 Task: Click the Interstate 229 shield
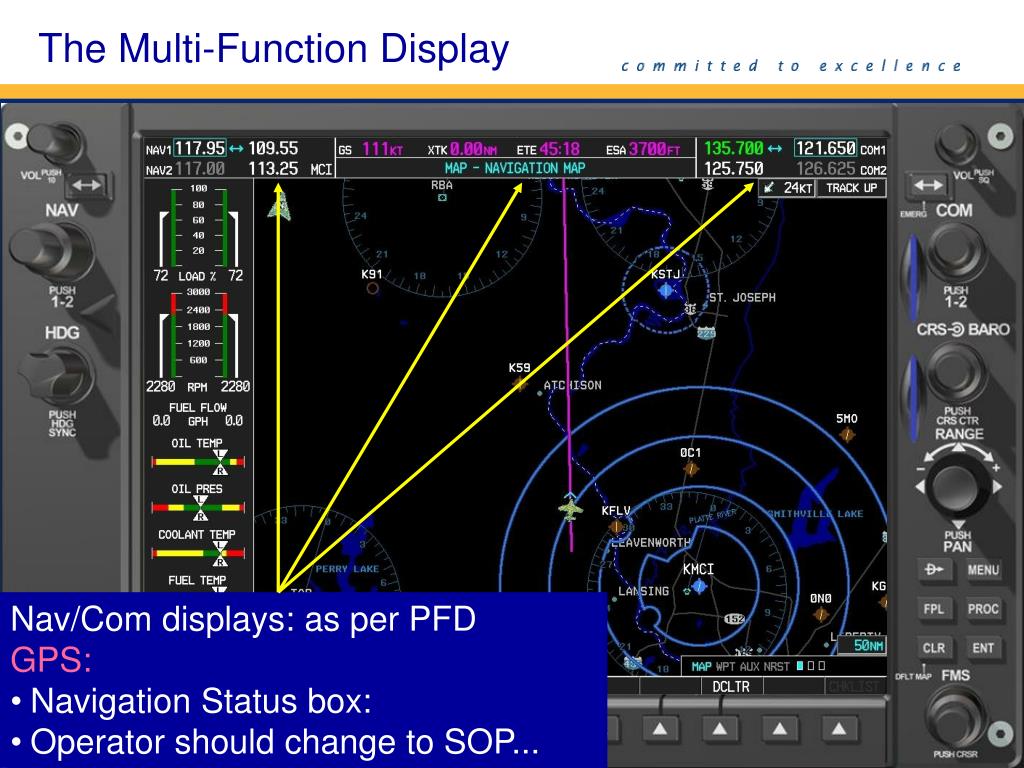[x=707, y=333]
